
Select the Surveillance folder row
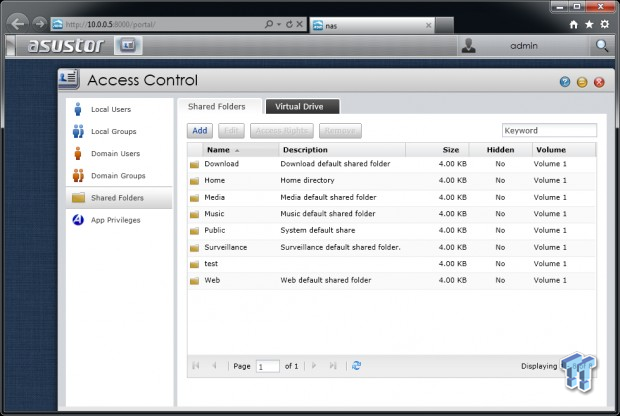(x=391, y=247)
